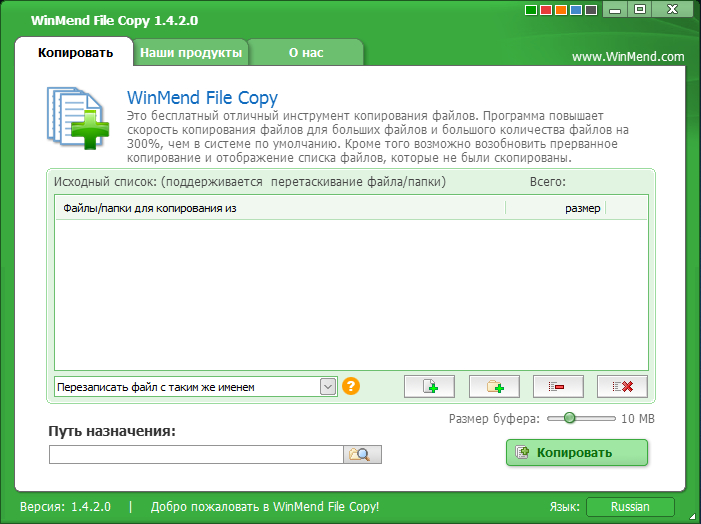Switch to the 'Наши продукты' tab
The image size is (701, 524).
tap(190, 53)
